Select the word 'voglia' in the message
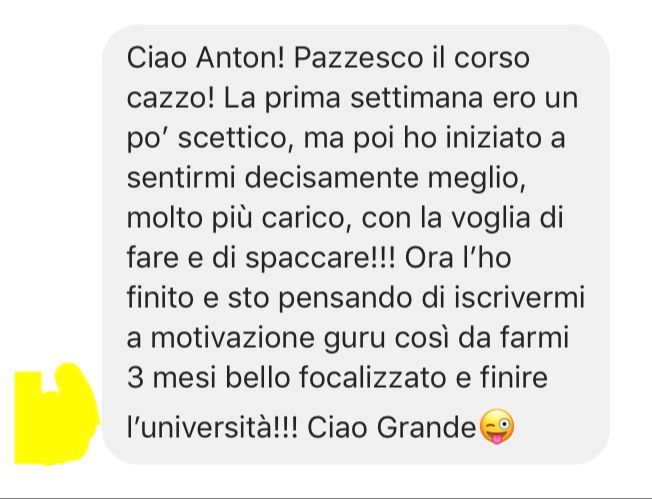The width and height of the screenshot is (652, 499). (x=490, y=219)
